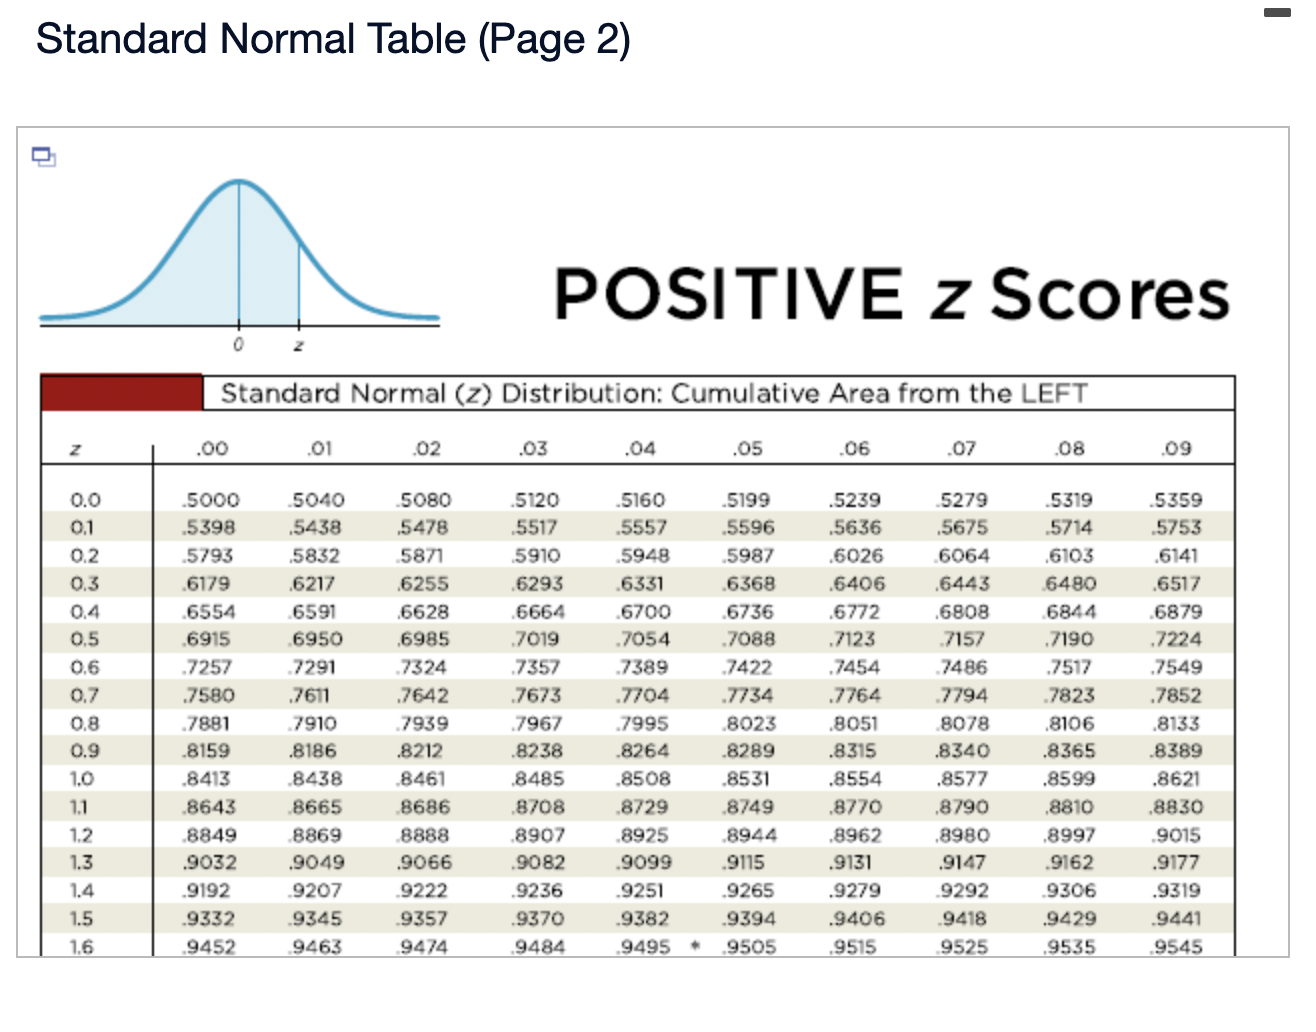This screenshot has width=1316, height=1032.
Task: Minimize the Standard Normal Table dialog
Action: click(1277, 13)
